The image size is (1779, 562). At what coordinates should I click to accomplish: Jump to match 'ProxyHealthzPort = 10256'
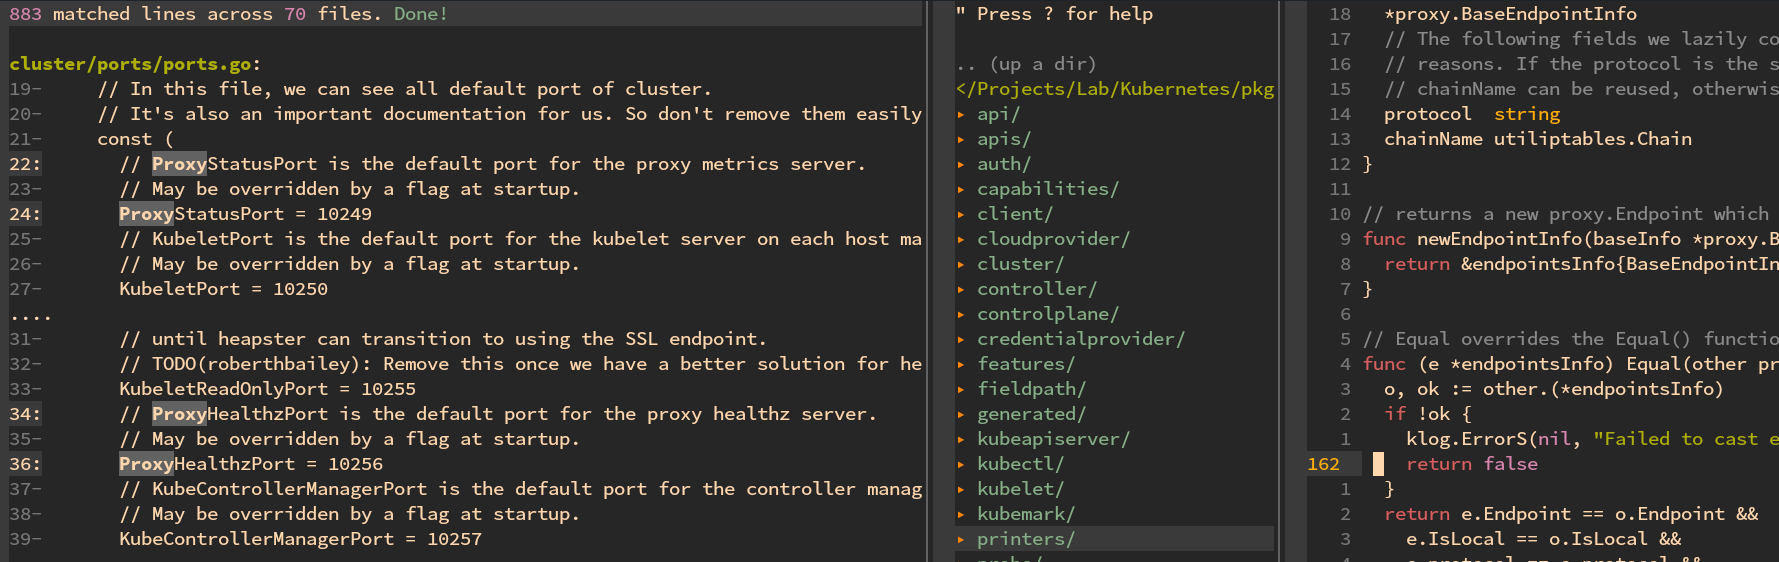pyautogui.click(x=251, y=464)
